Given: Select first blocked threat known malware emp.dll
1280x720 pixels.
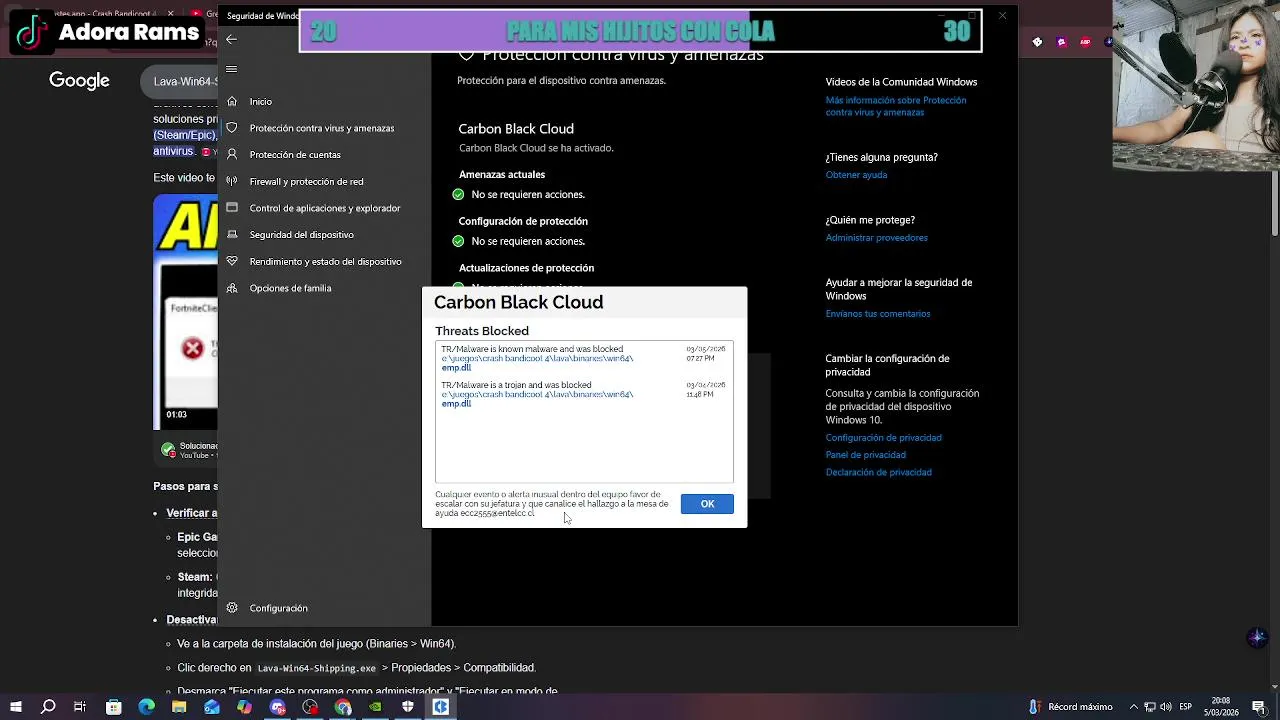Looking at the screenshot, I should coord(584,358).
